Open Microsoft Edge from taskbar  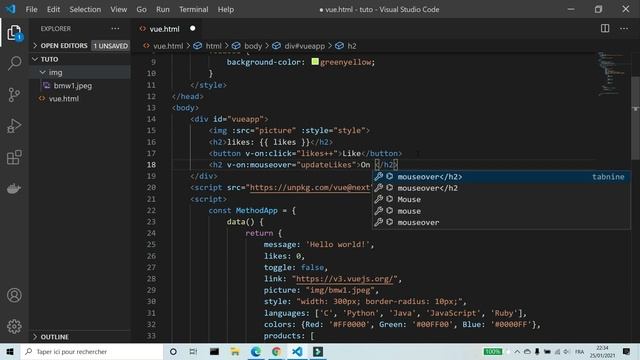pos(256,351)
